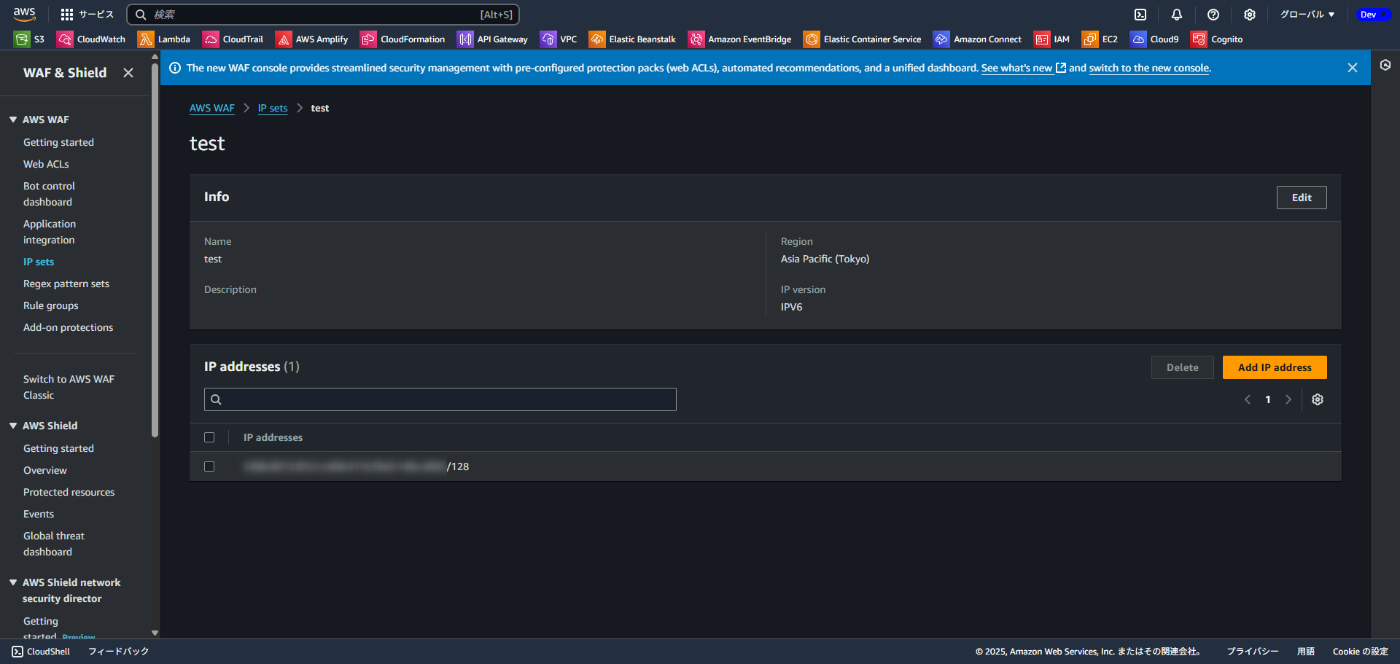Viewport: 1400px width, 664px height.
Task: Open Application integration page
Action: [x=50, y=232]
